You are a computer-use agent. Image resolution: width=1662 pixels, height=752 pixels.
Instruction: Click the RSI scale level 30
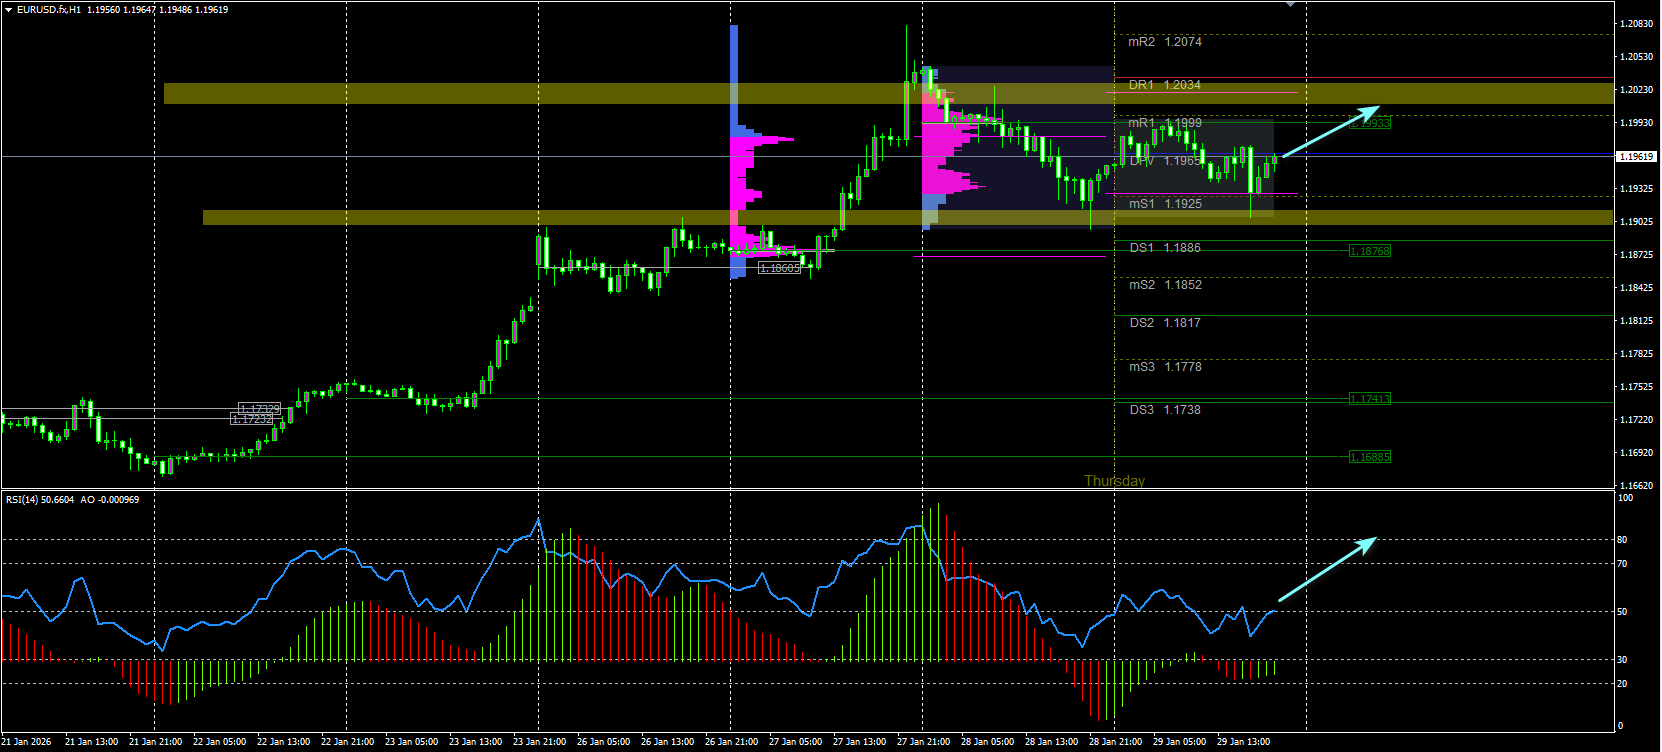1623,660
